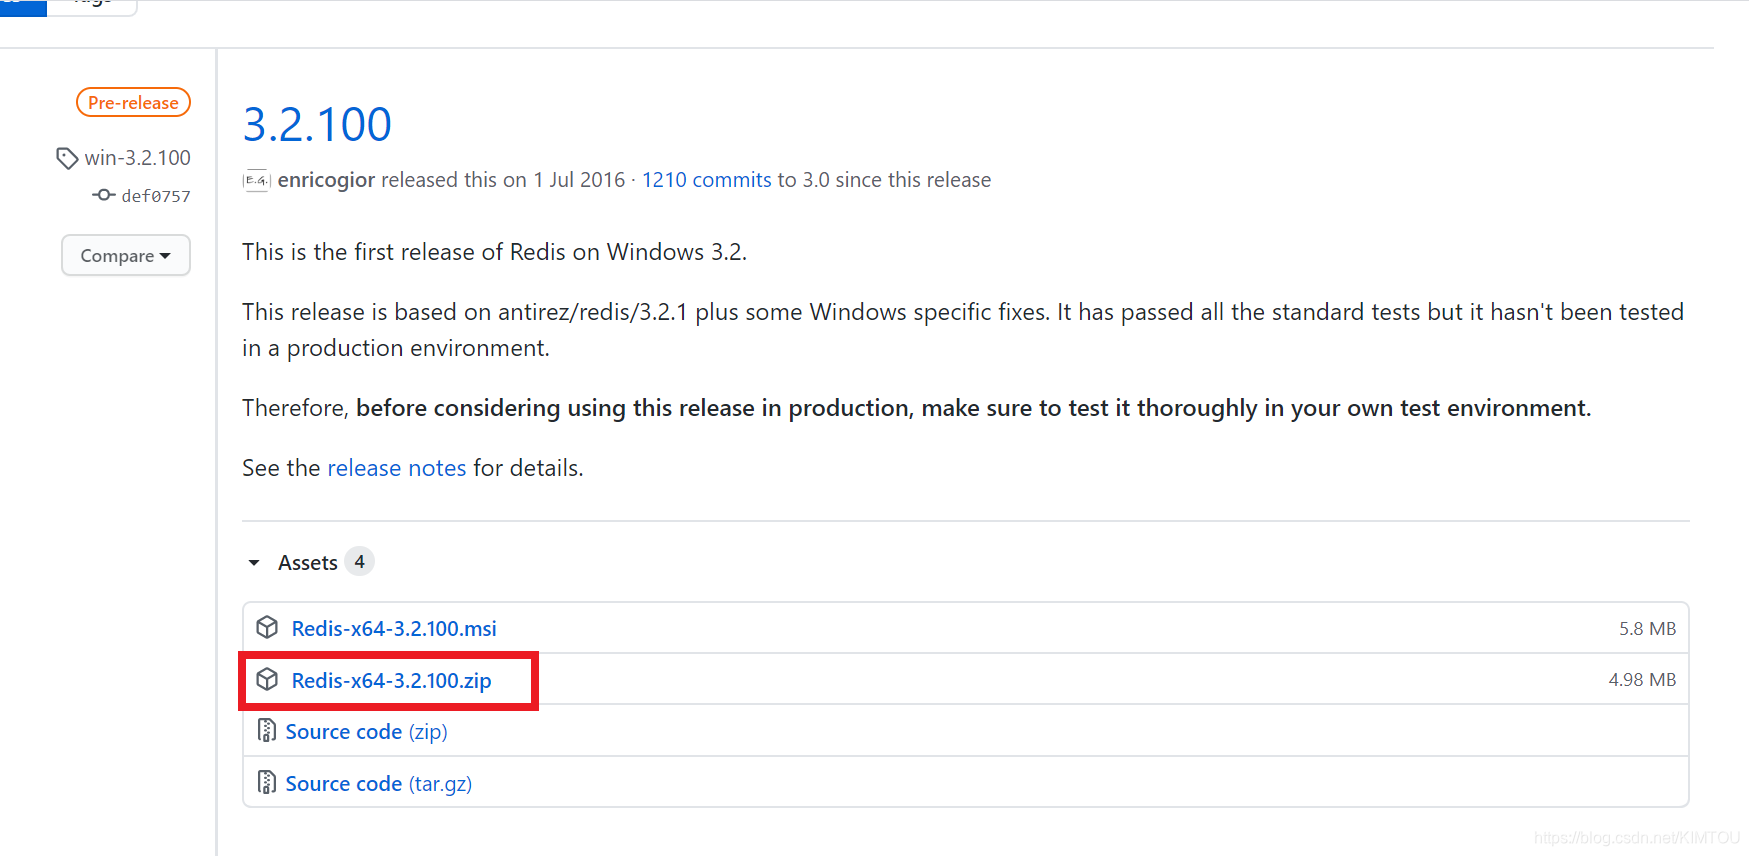View the 1210 commits link
Image resolution: width=1749 pixels, height=856 pixels.
tap(707, 180)
